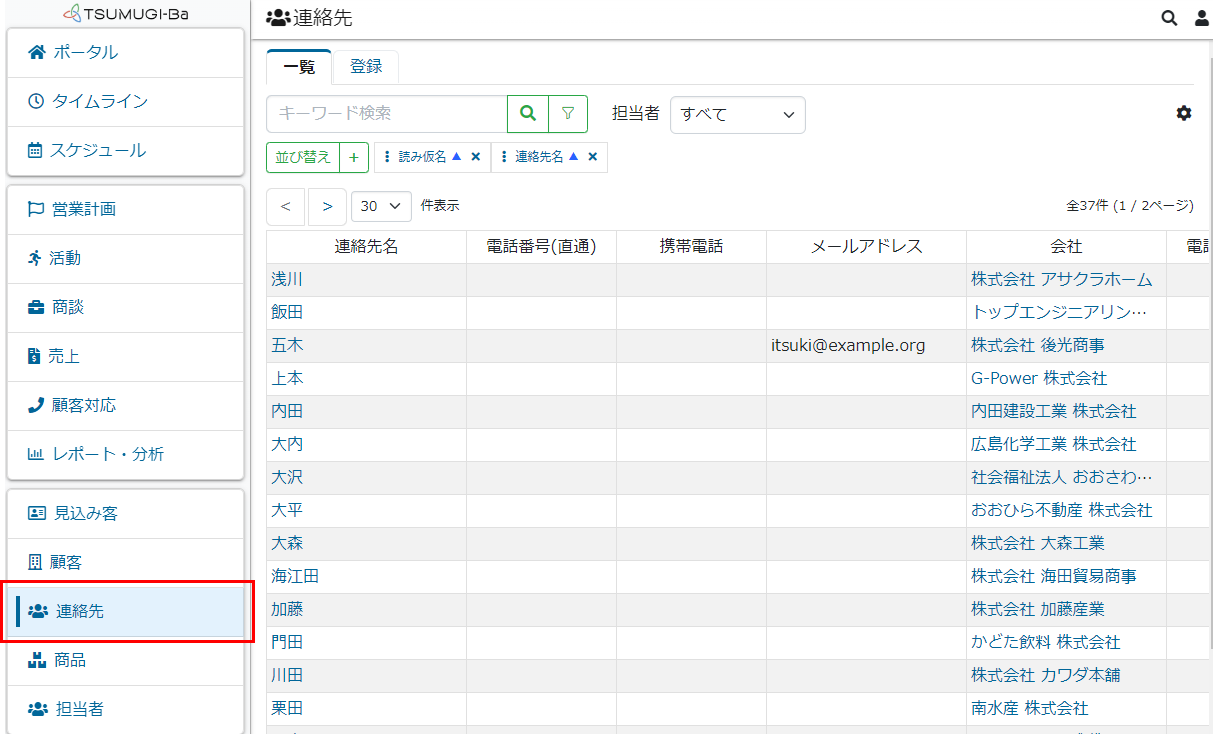1213x734 pixels.
Task: Open 顧客 in the sidebar
Action: (125, 563)
